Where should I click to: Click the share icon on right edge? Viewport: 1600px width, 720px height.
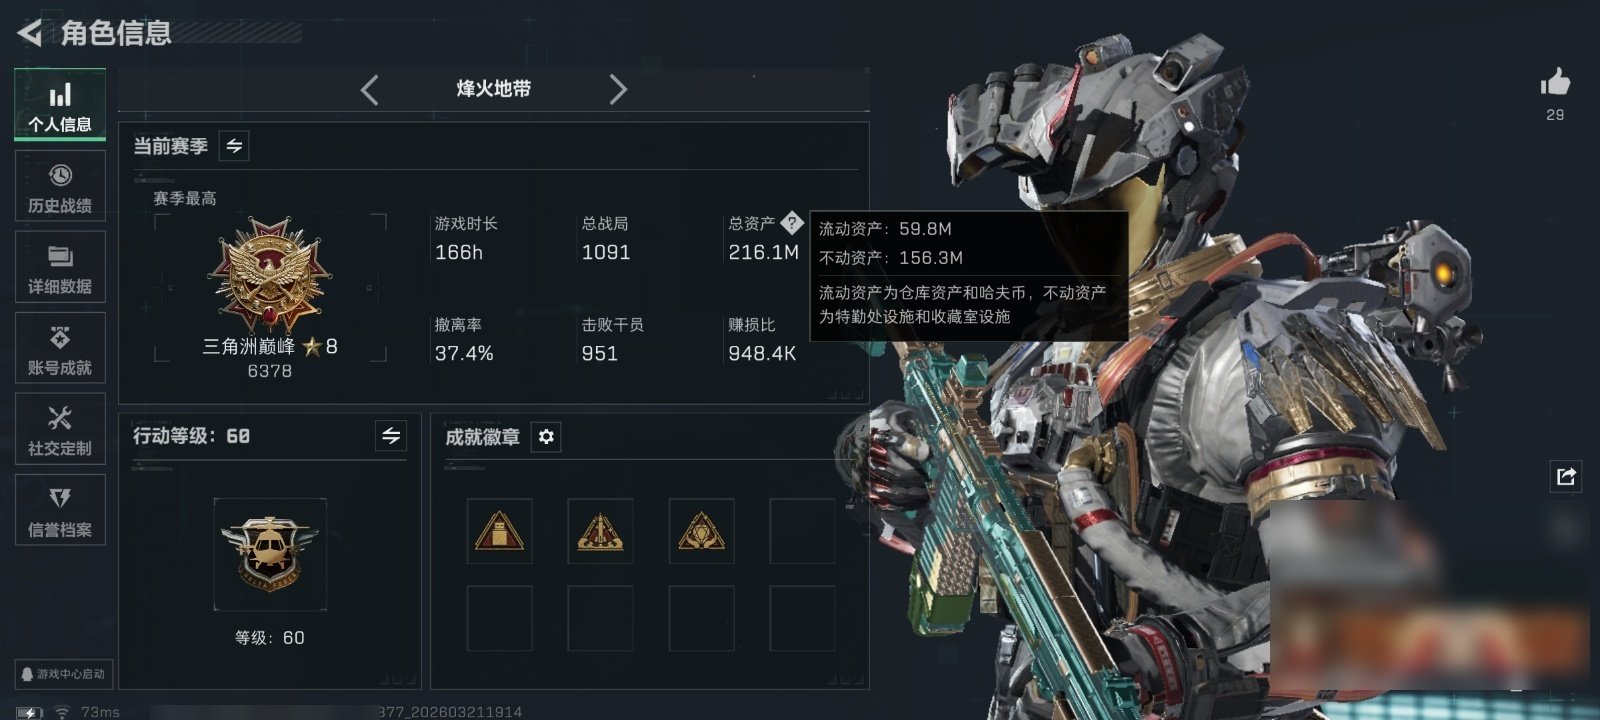(1566, 476)
